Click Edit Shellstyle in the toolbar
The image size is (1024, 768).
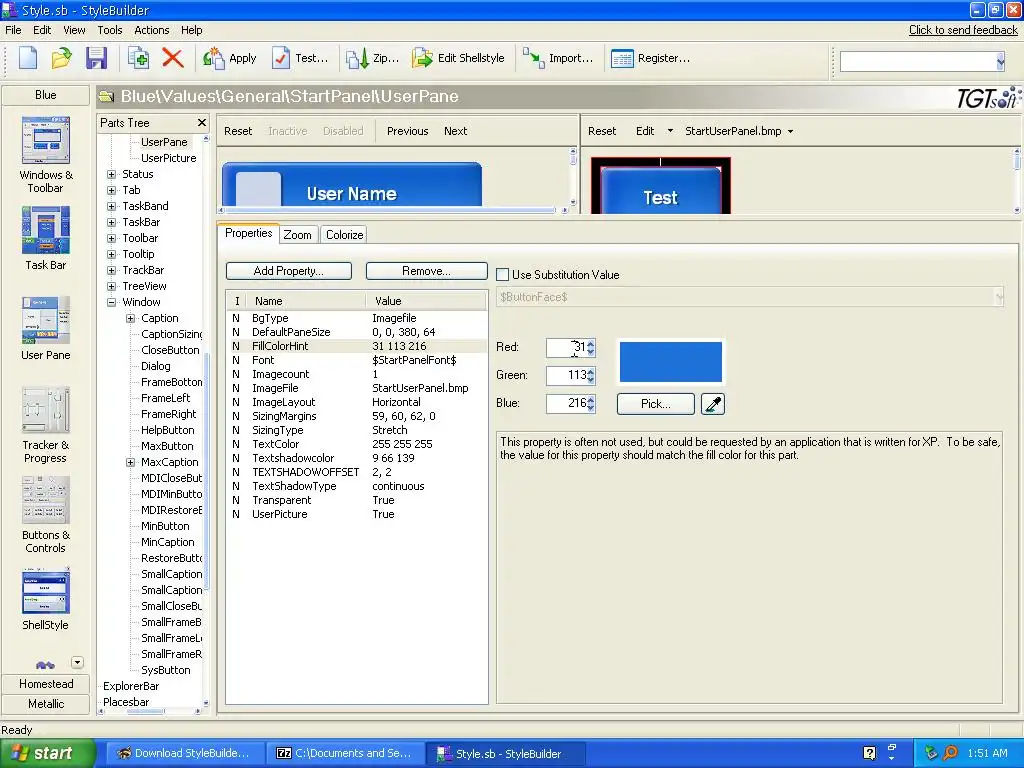[x=458, y=58]
